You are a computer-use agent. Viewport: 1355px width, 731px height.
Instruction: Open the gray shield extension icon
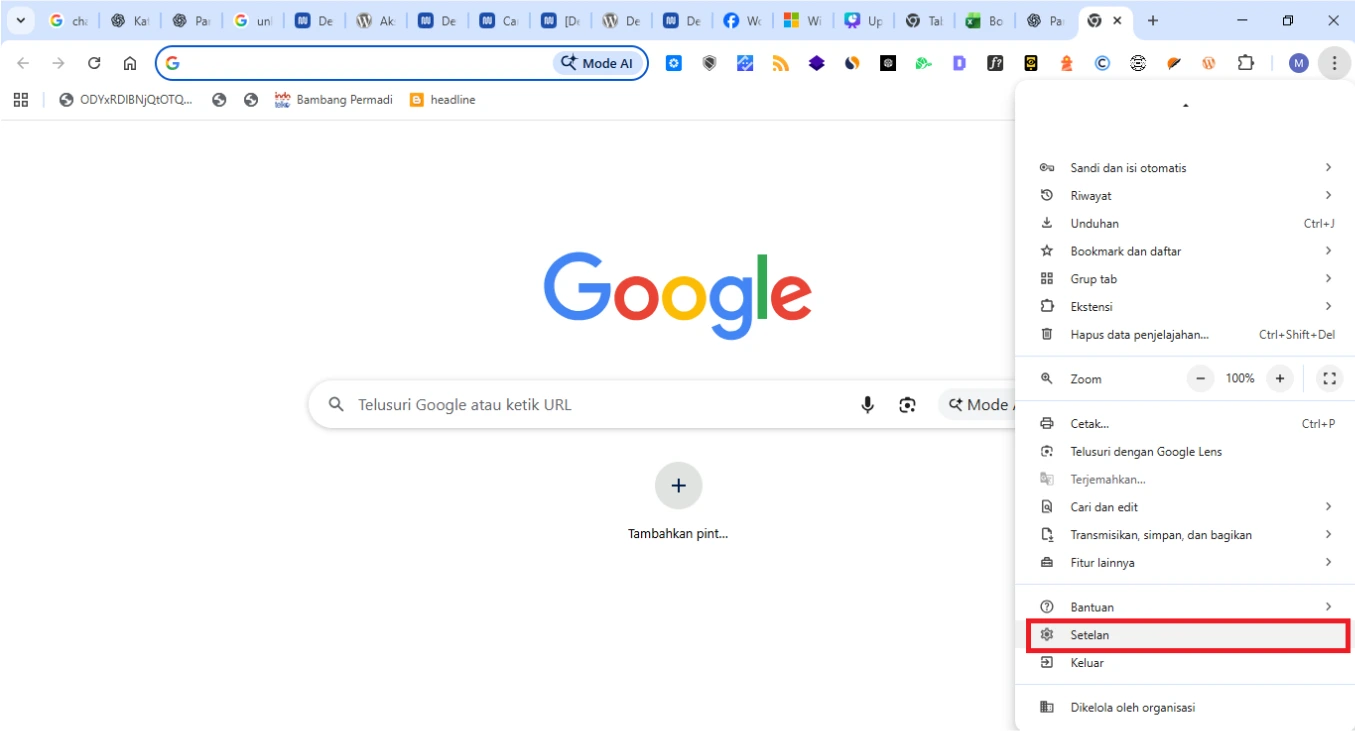click(x=710, y=63)
